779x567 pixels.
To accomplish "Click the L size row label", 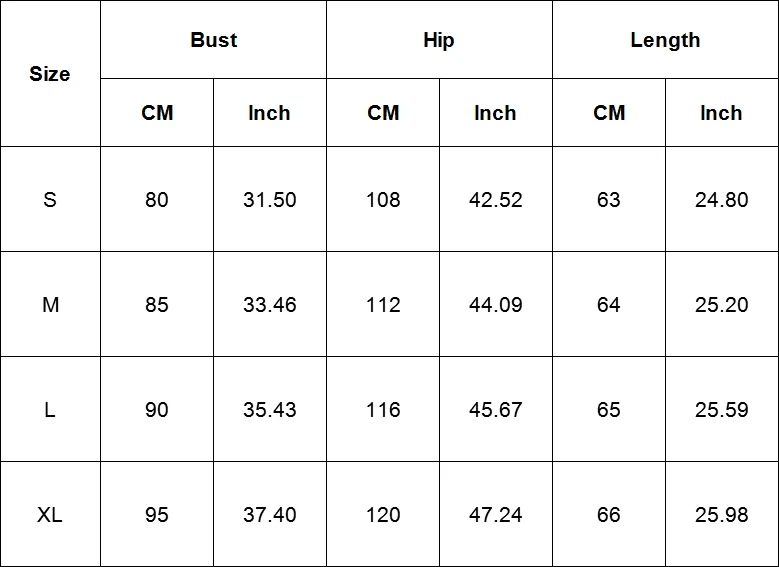I will coord(50,409).
